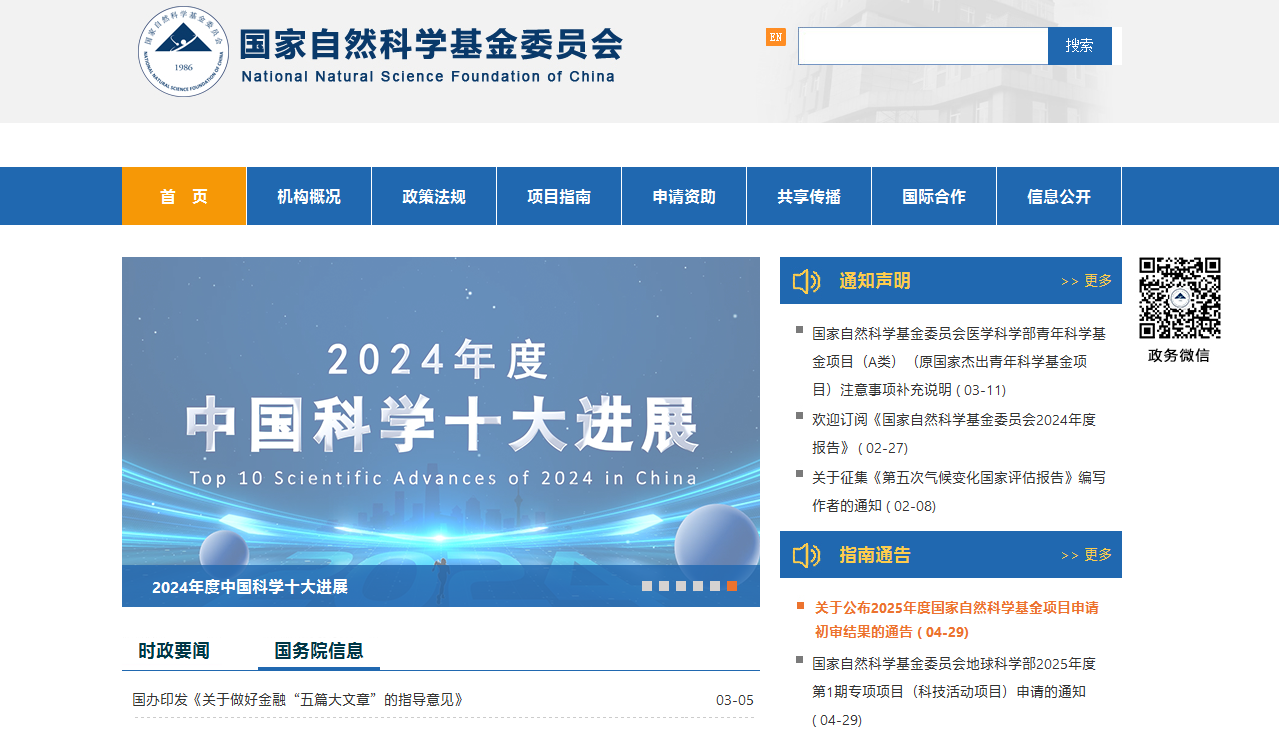Screen dimensions: 1279x729
Task: Click the circular NSFC 1986 logo emblem
Action: pyautogui.click(x=183, y=51)
